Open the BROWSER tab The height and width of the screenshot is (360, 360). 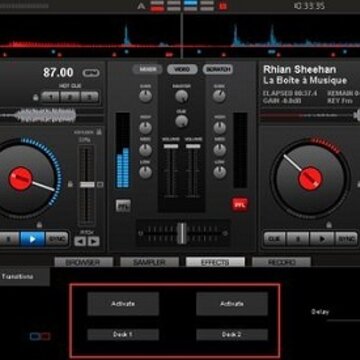pos(83,262)
